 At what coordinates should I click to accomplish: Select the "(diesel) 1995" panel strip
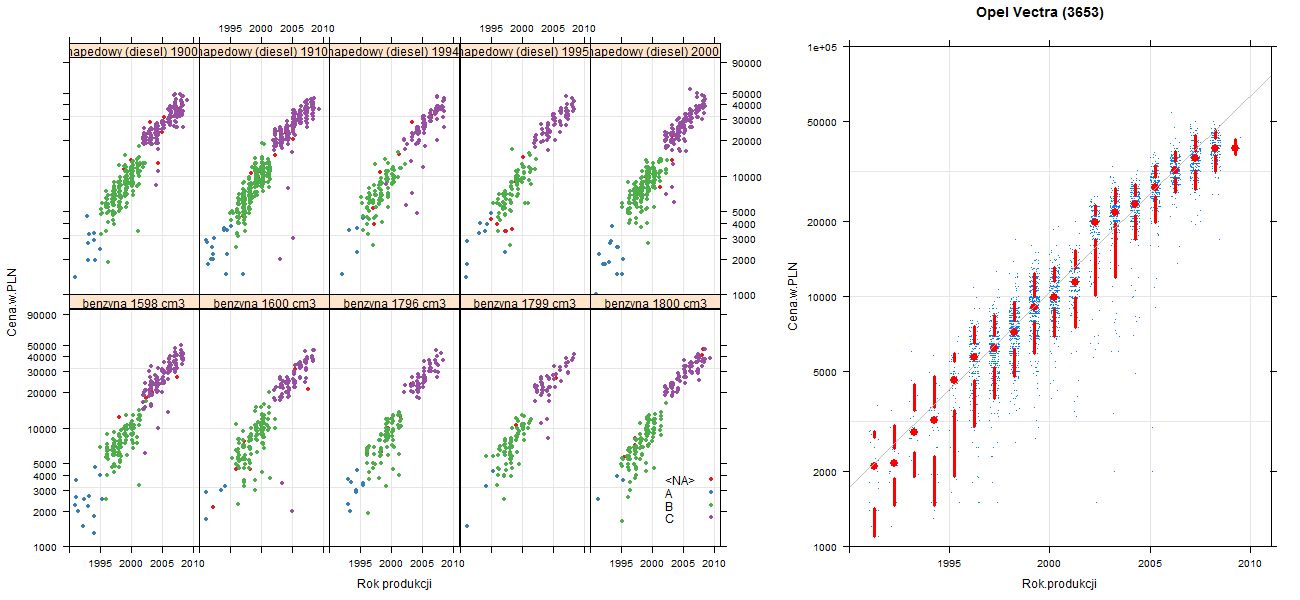pyautogui.click(x=525, y=51)
